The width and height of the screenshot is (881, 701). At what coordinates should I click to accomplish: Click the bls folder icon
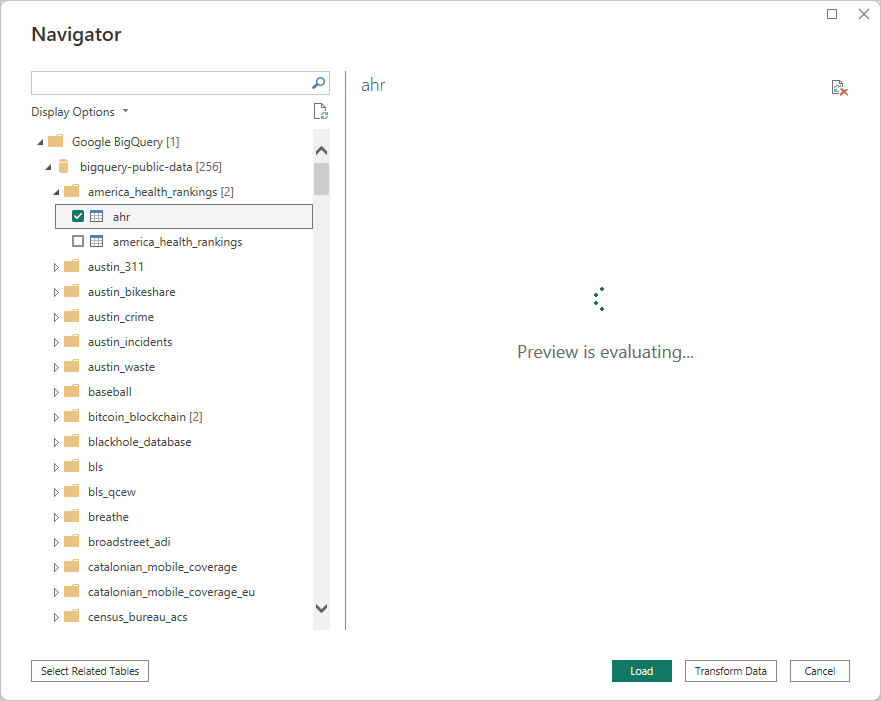point(71,467)
